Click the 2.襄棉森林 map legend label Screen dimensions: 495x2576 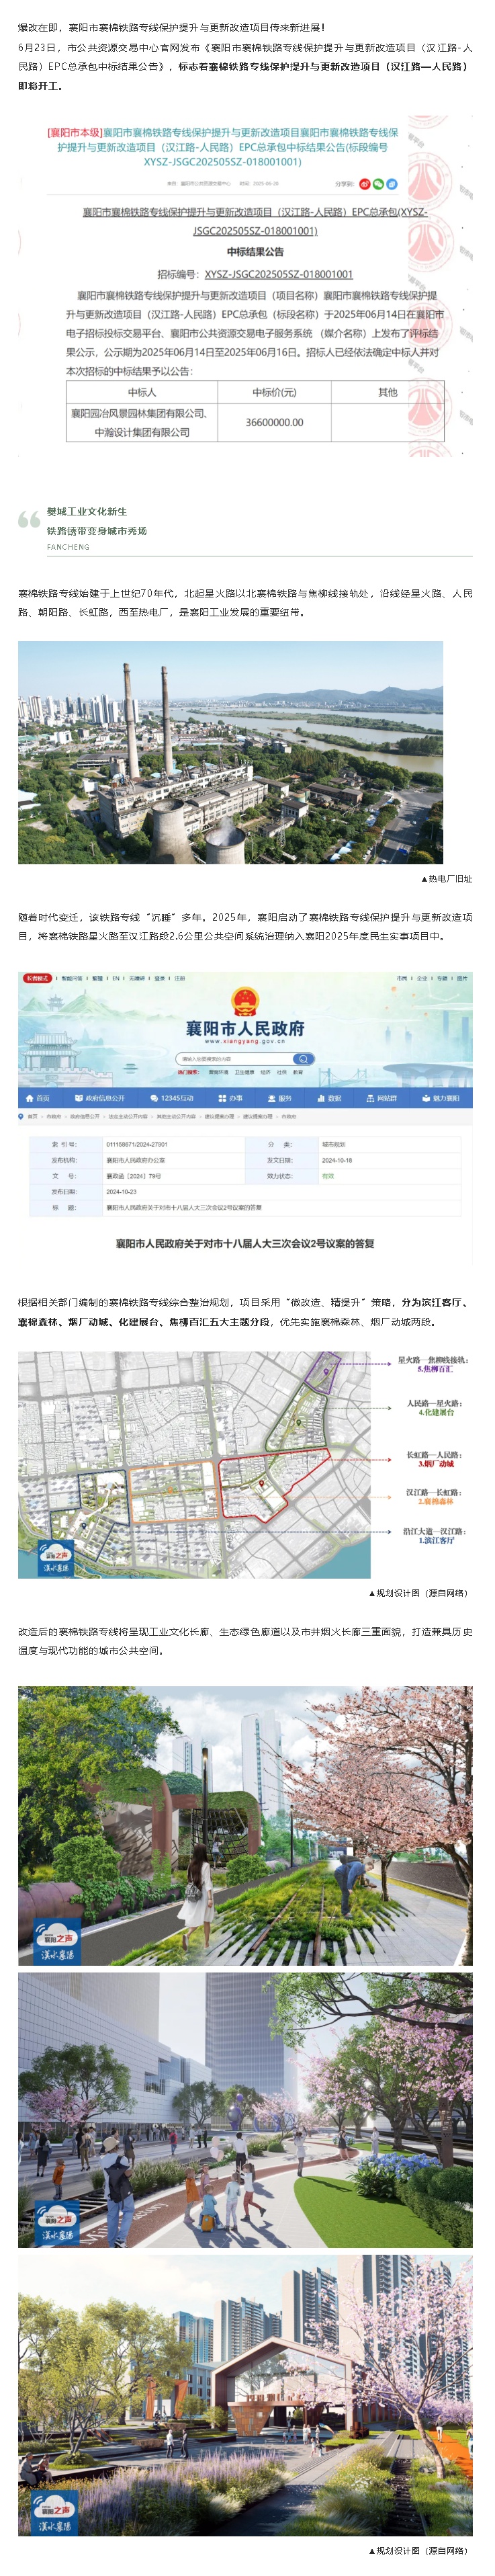click(x=436, y=1501)
